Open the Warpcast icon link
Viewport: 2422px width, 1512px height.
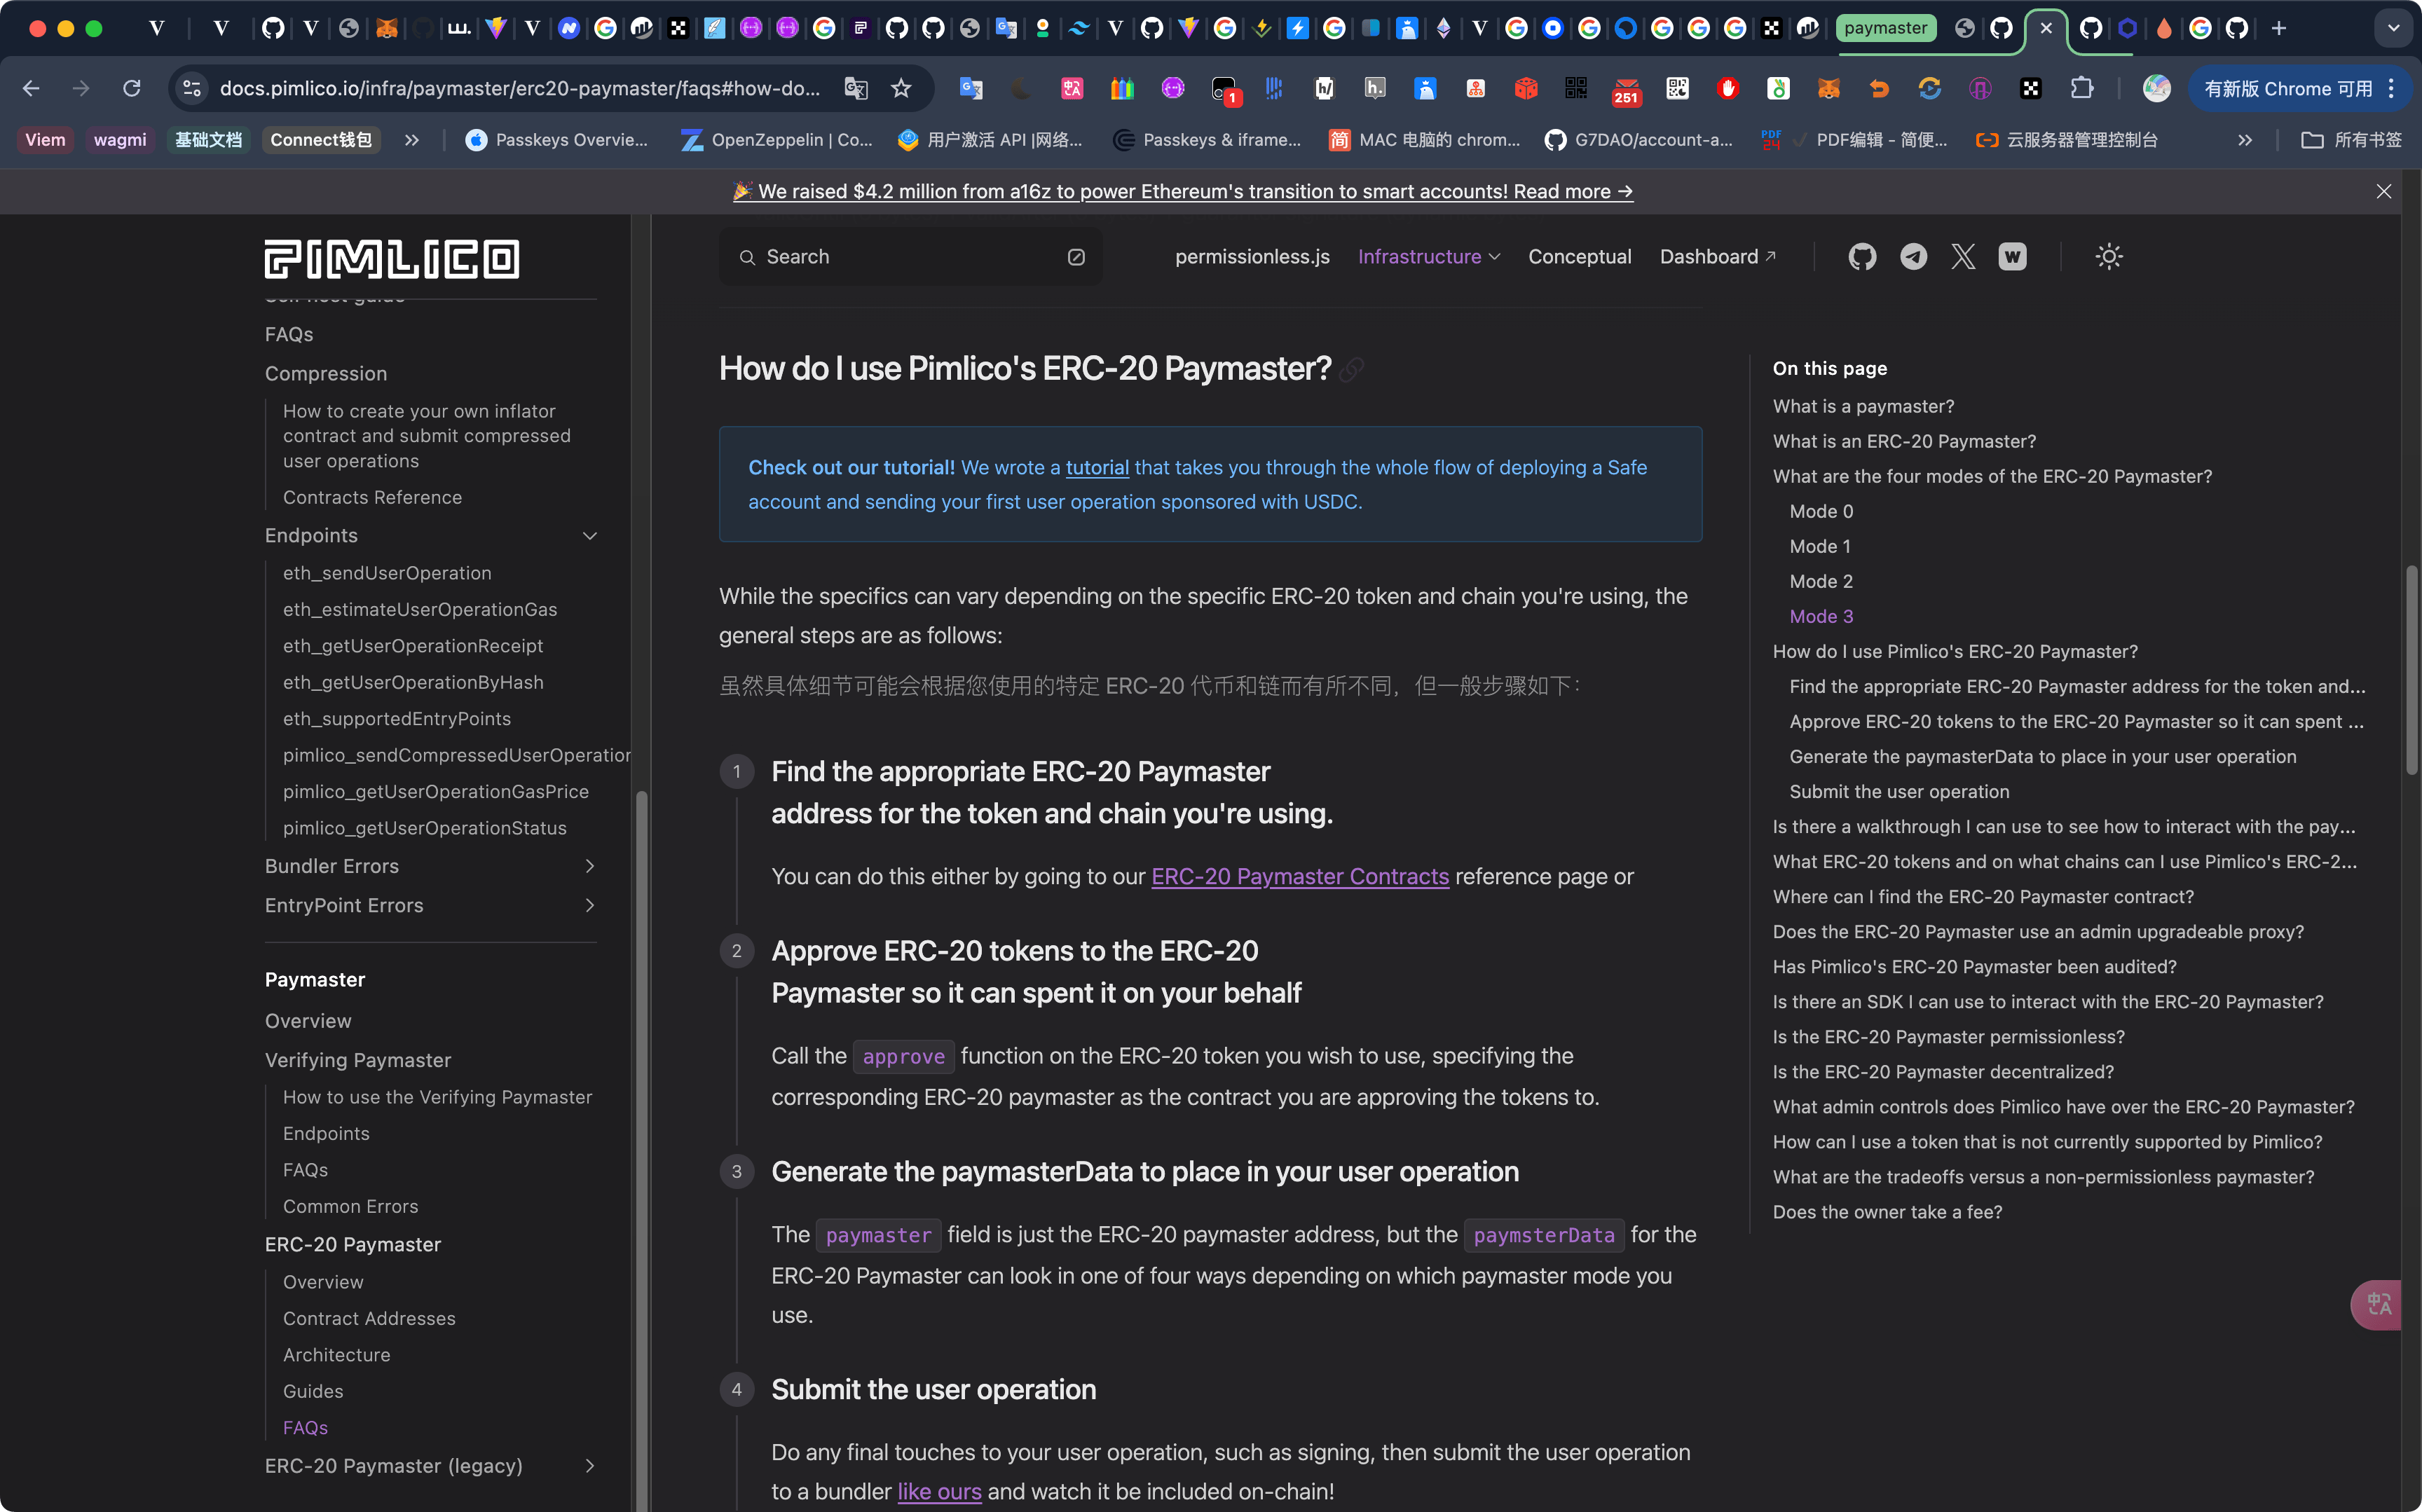tap(2012, 257)
